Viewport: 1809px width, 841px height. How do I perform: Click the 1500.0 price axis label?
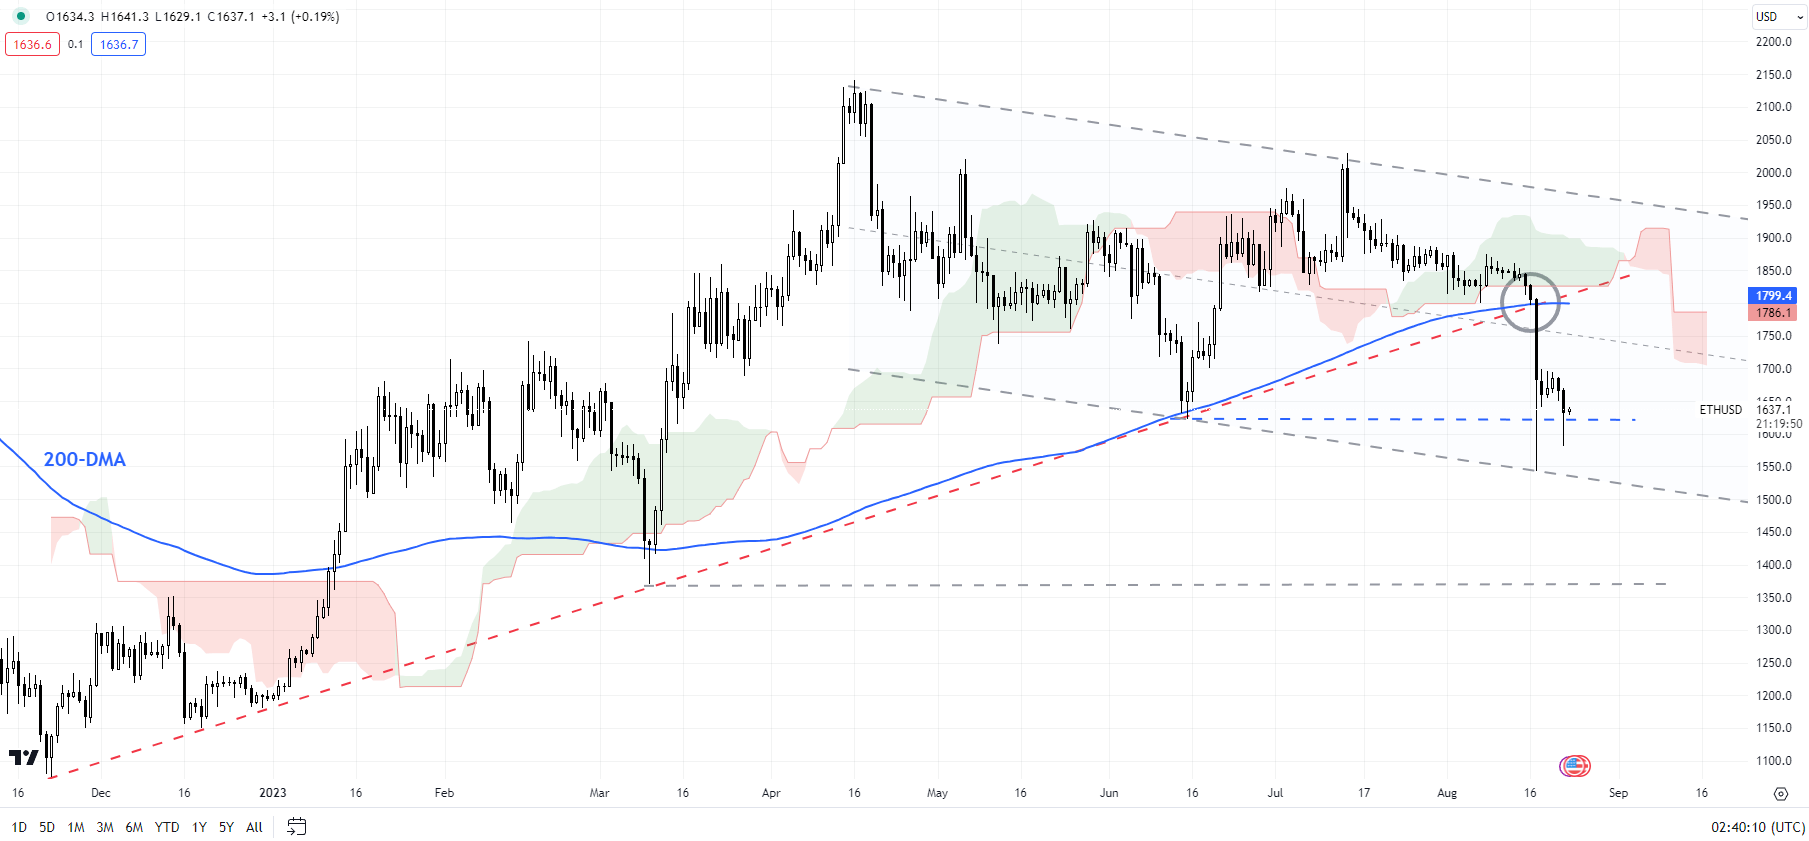[x=1774, y=499]
